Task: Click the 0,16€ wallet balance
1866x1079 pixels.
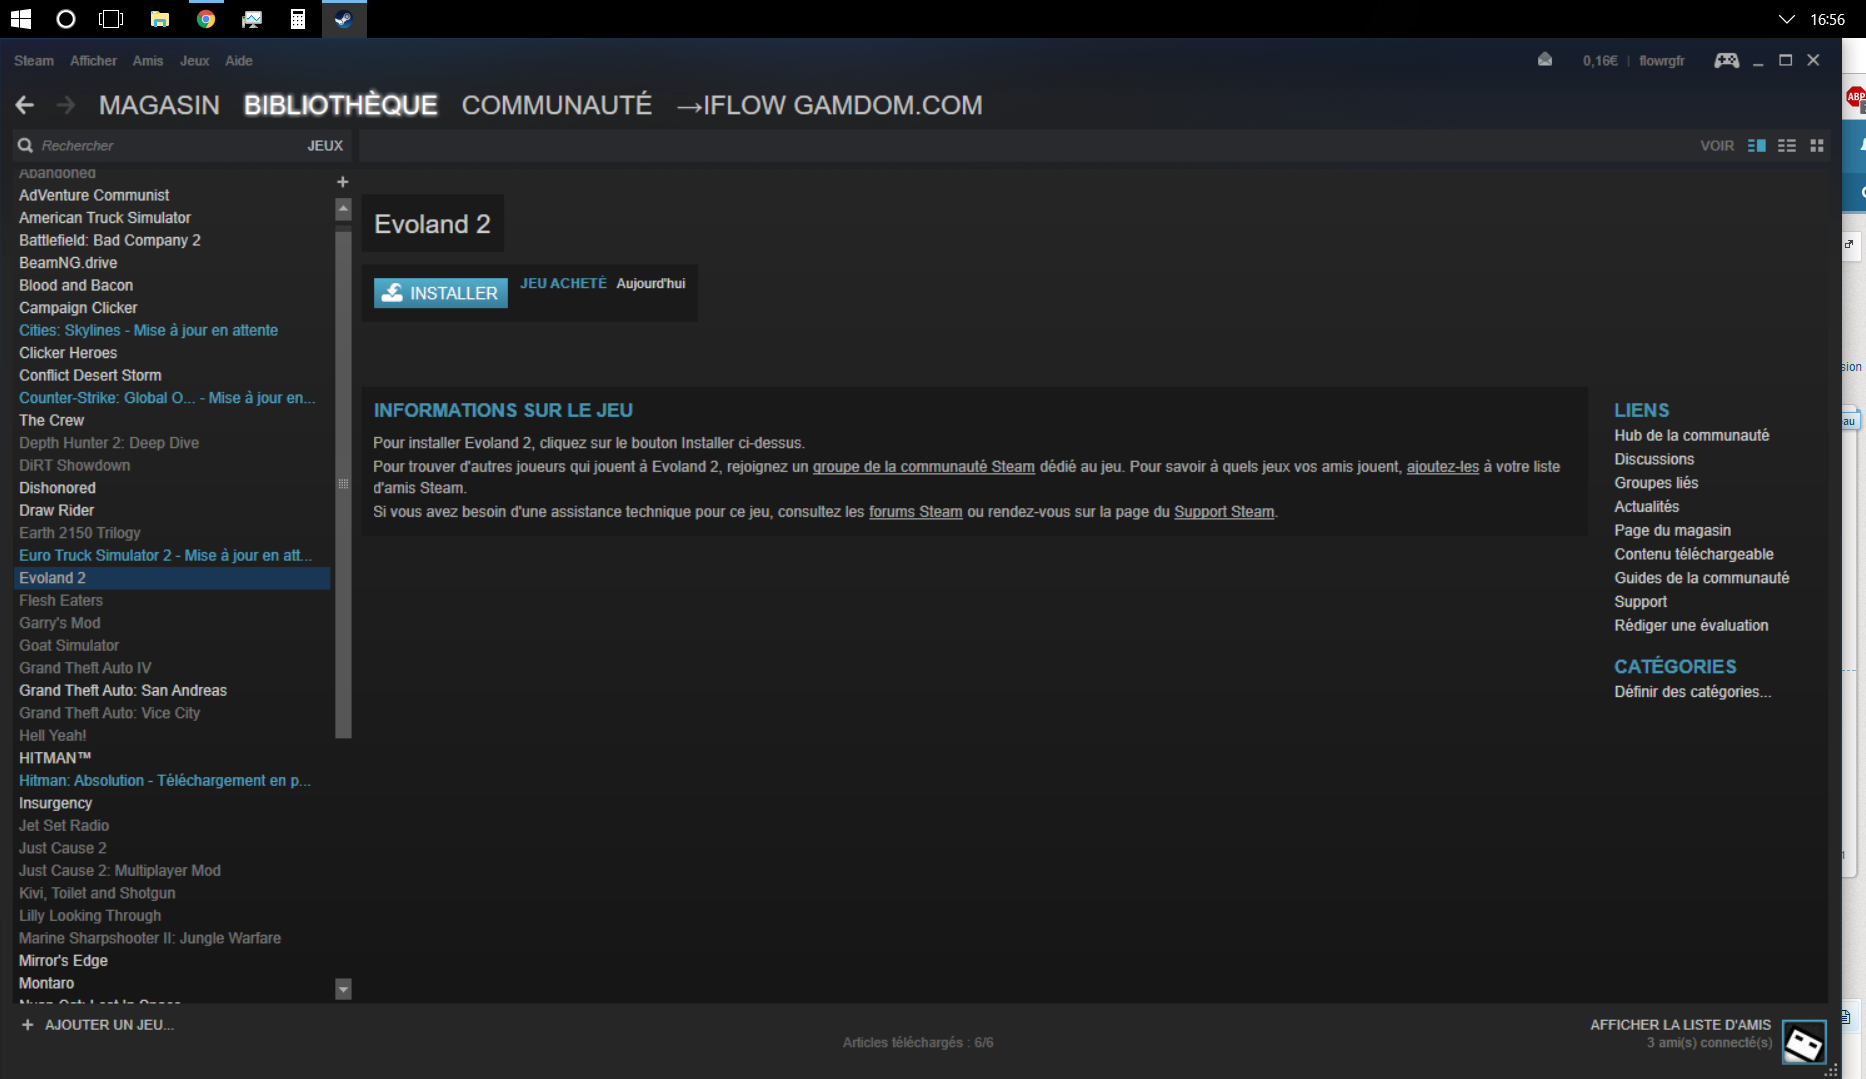Action: [1600, 61]
